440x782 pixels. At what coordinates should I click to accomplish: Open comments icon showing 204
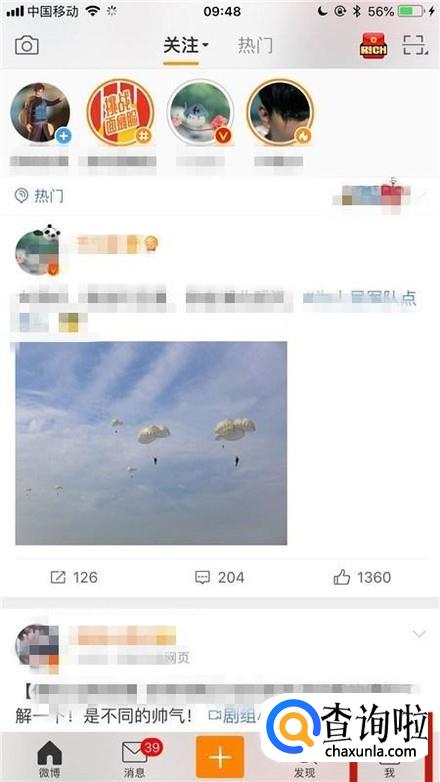coord(220,578)
